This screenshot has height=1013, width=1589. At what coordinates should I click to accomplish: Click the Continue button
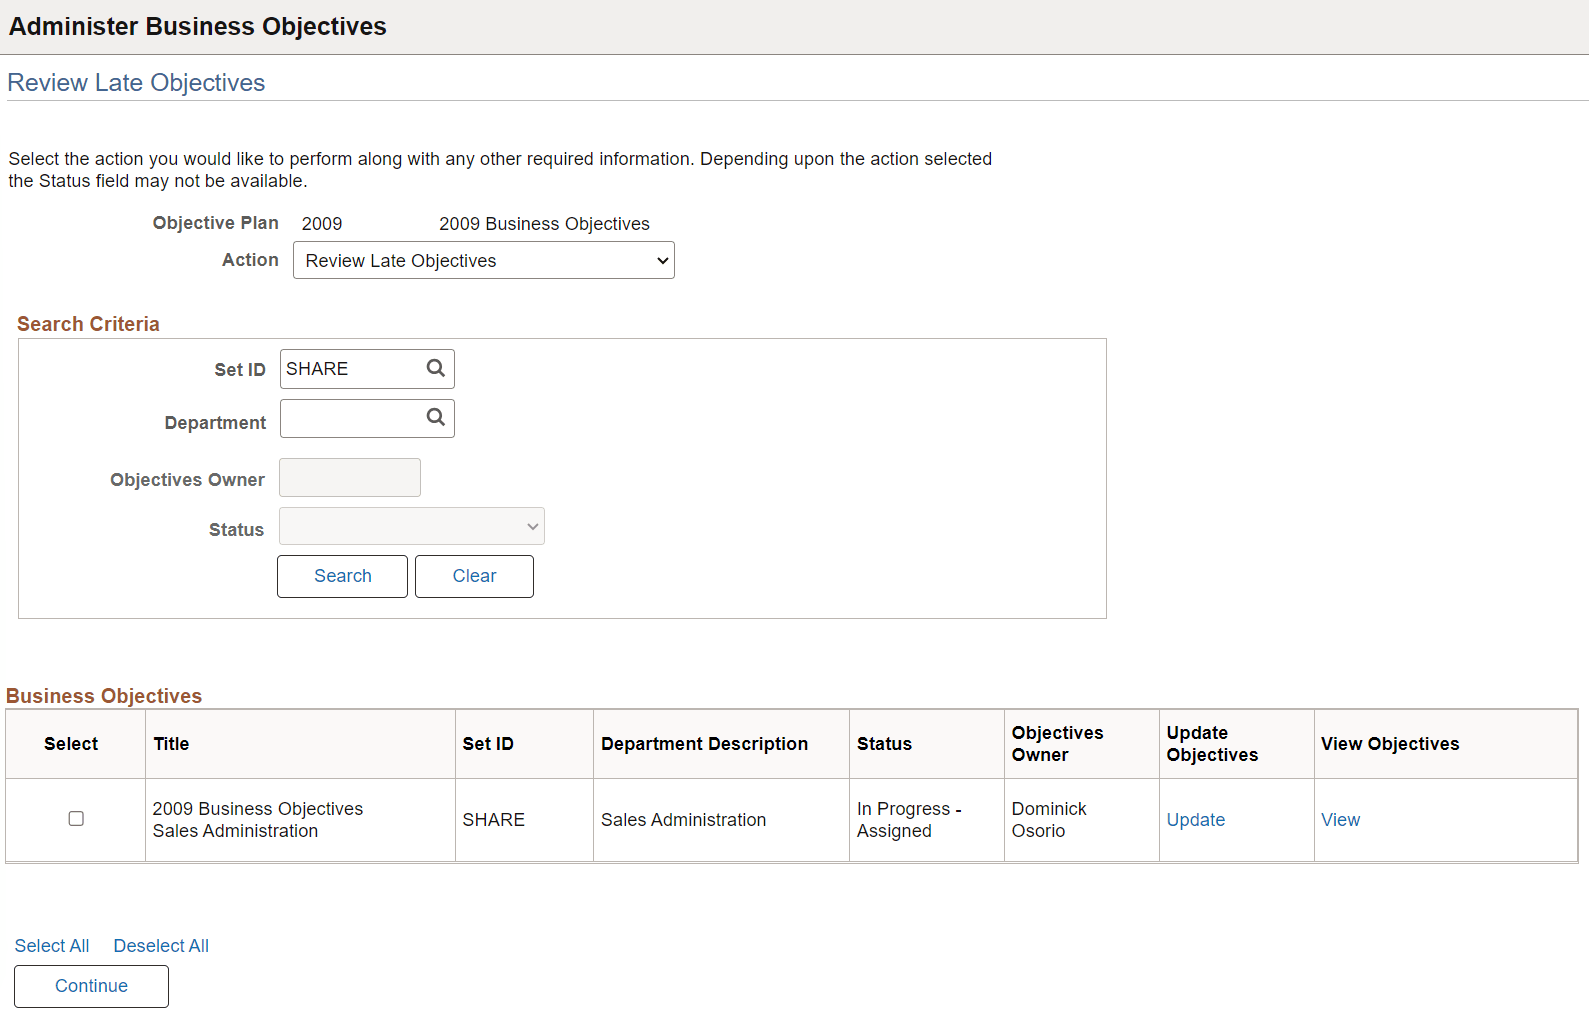[x=91, y=986]
